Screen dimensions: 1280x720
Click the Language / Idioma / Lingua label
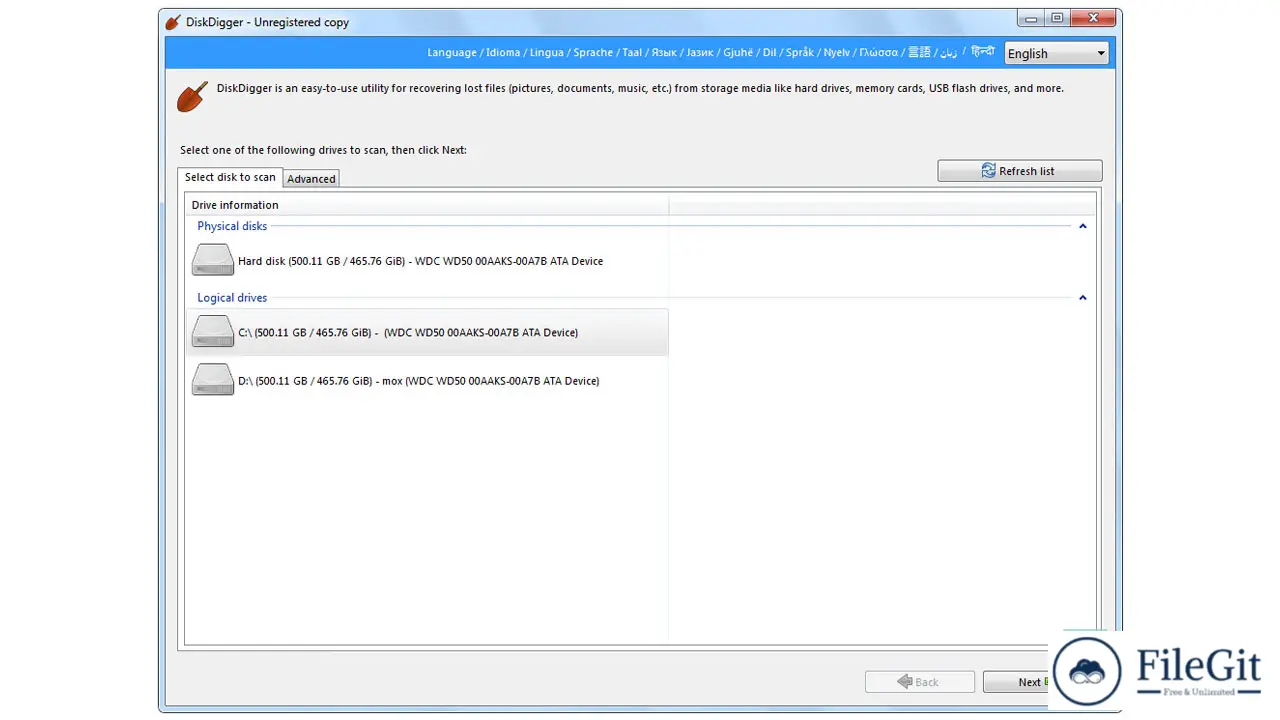[710, 52]
